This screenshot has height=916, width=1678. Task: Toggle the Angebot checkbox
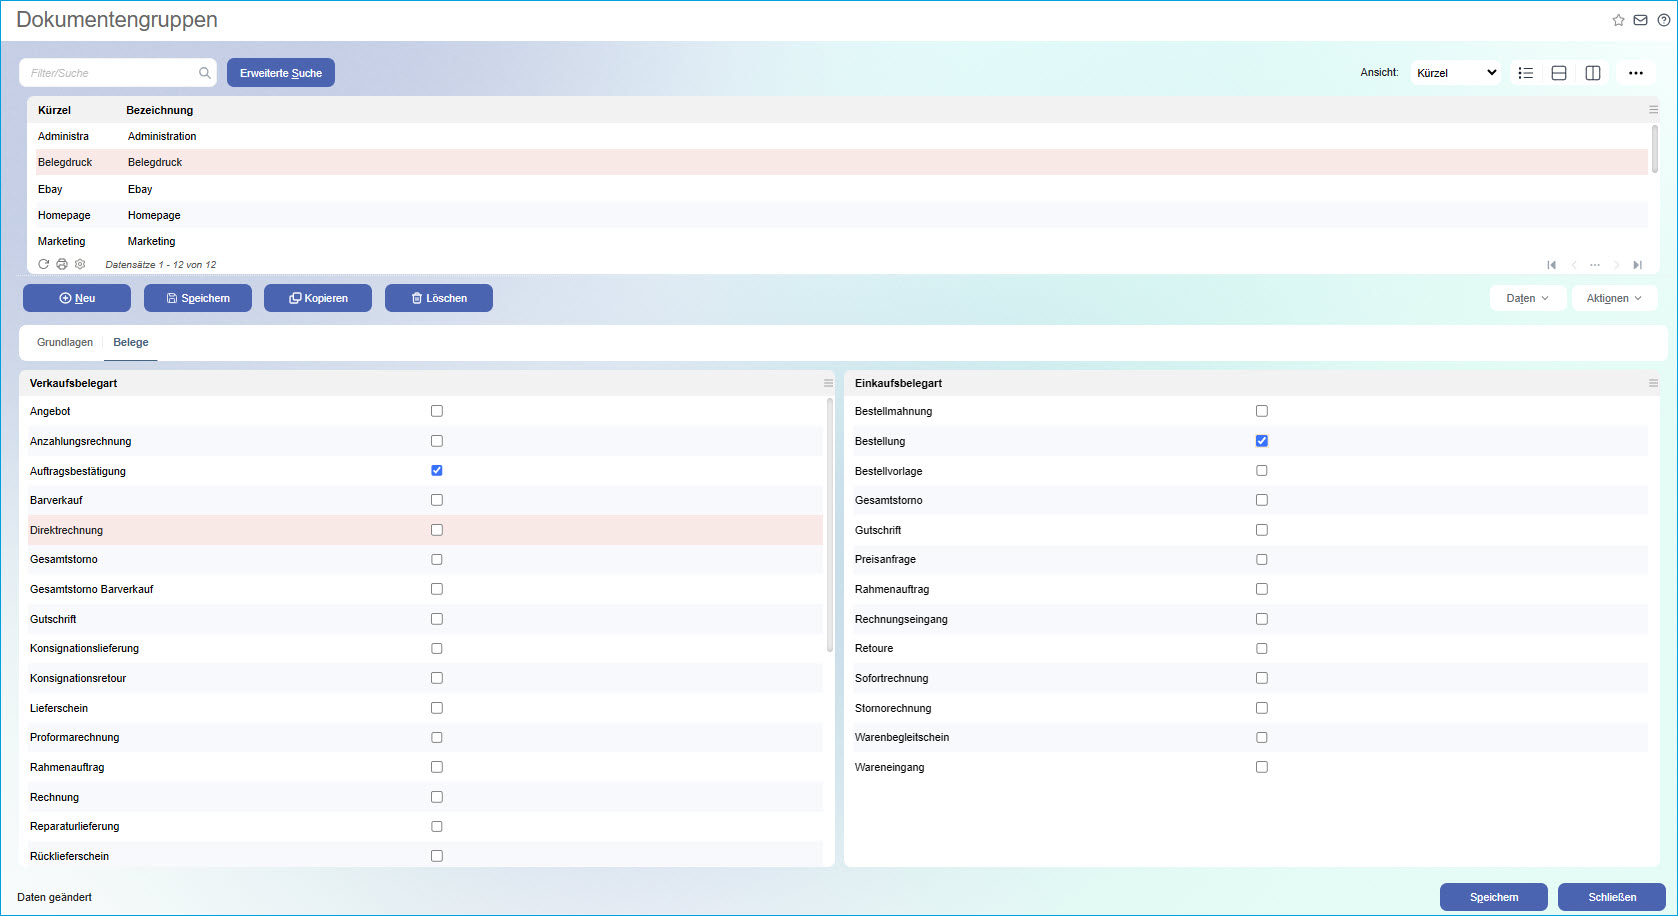[x=437, y=411]
